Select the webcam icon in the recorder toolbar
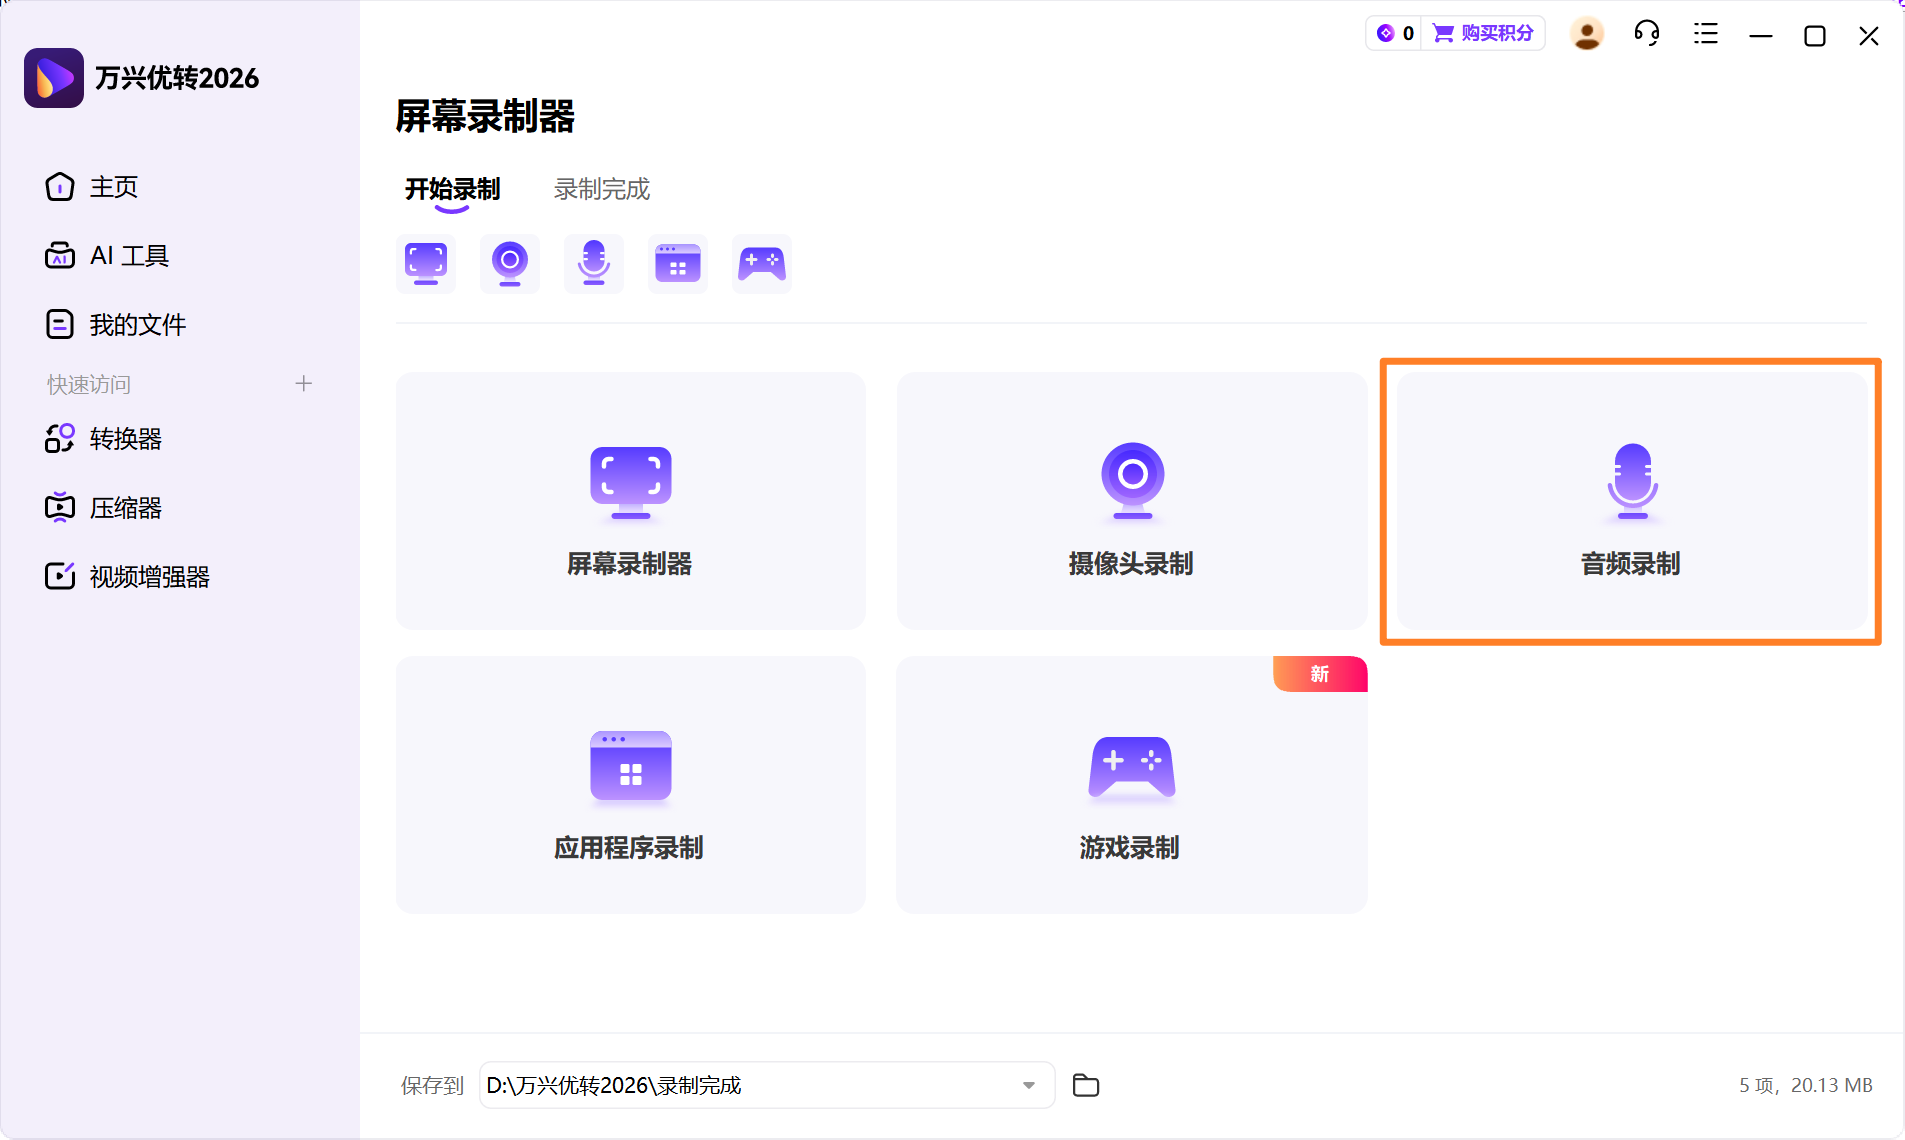 [510, 263]
